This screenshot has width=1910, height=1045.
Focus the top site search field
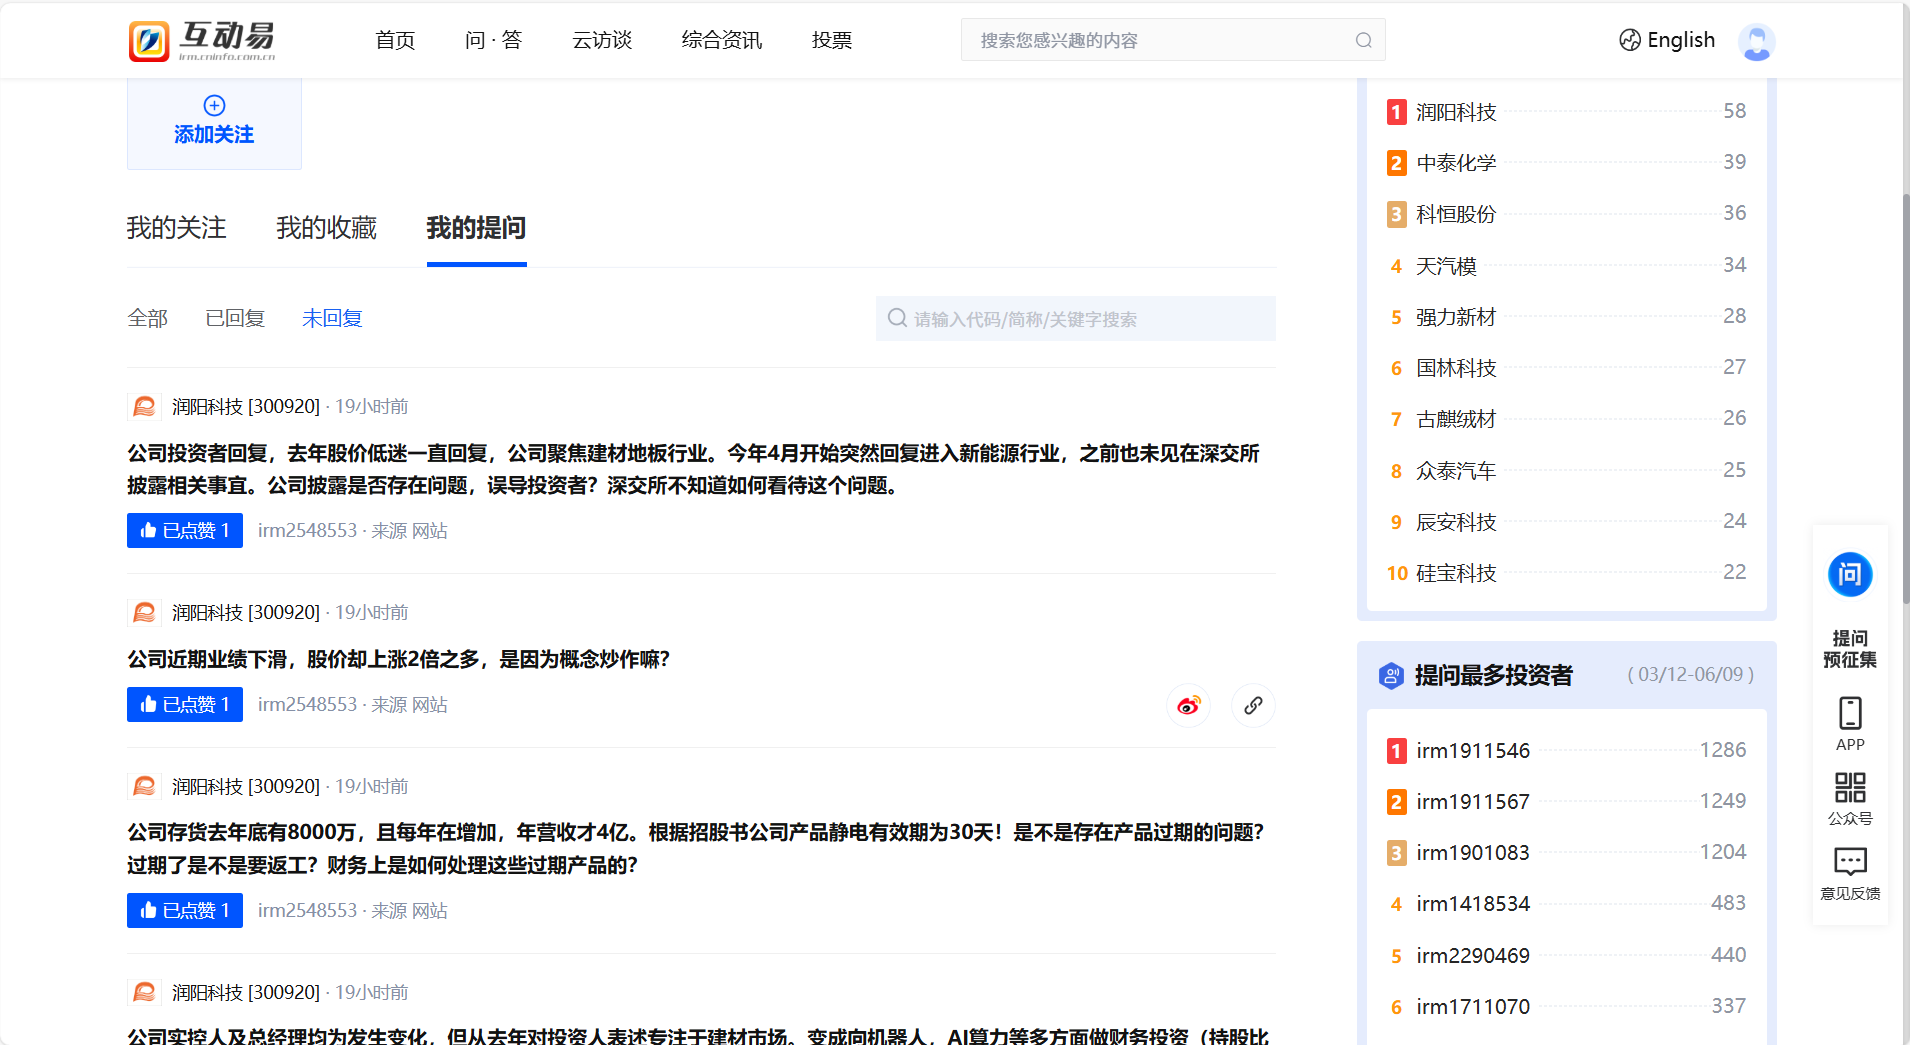tap(1173, 40)
